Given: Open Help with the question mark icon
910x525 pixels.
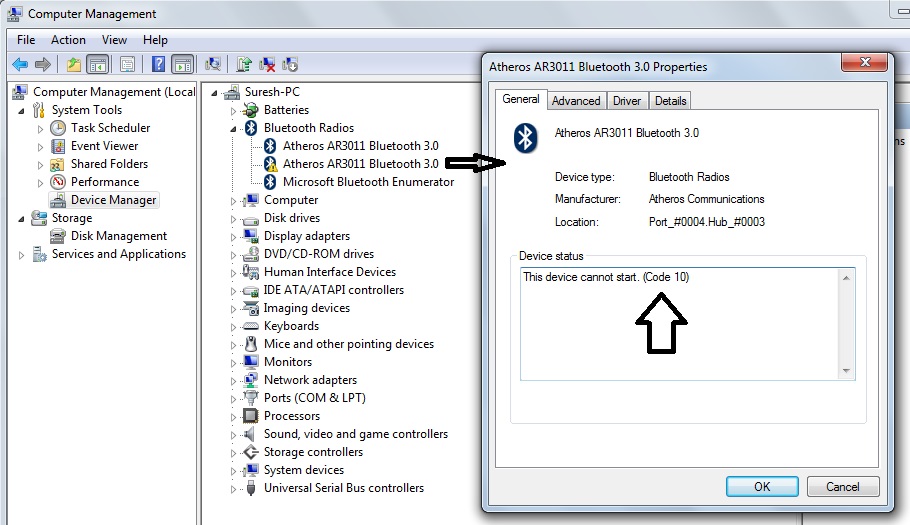Looking at the screenshot, I should click(158, 64).
